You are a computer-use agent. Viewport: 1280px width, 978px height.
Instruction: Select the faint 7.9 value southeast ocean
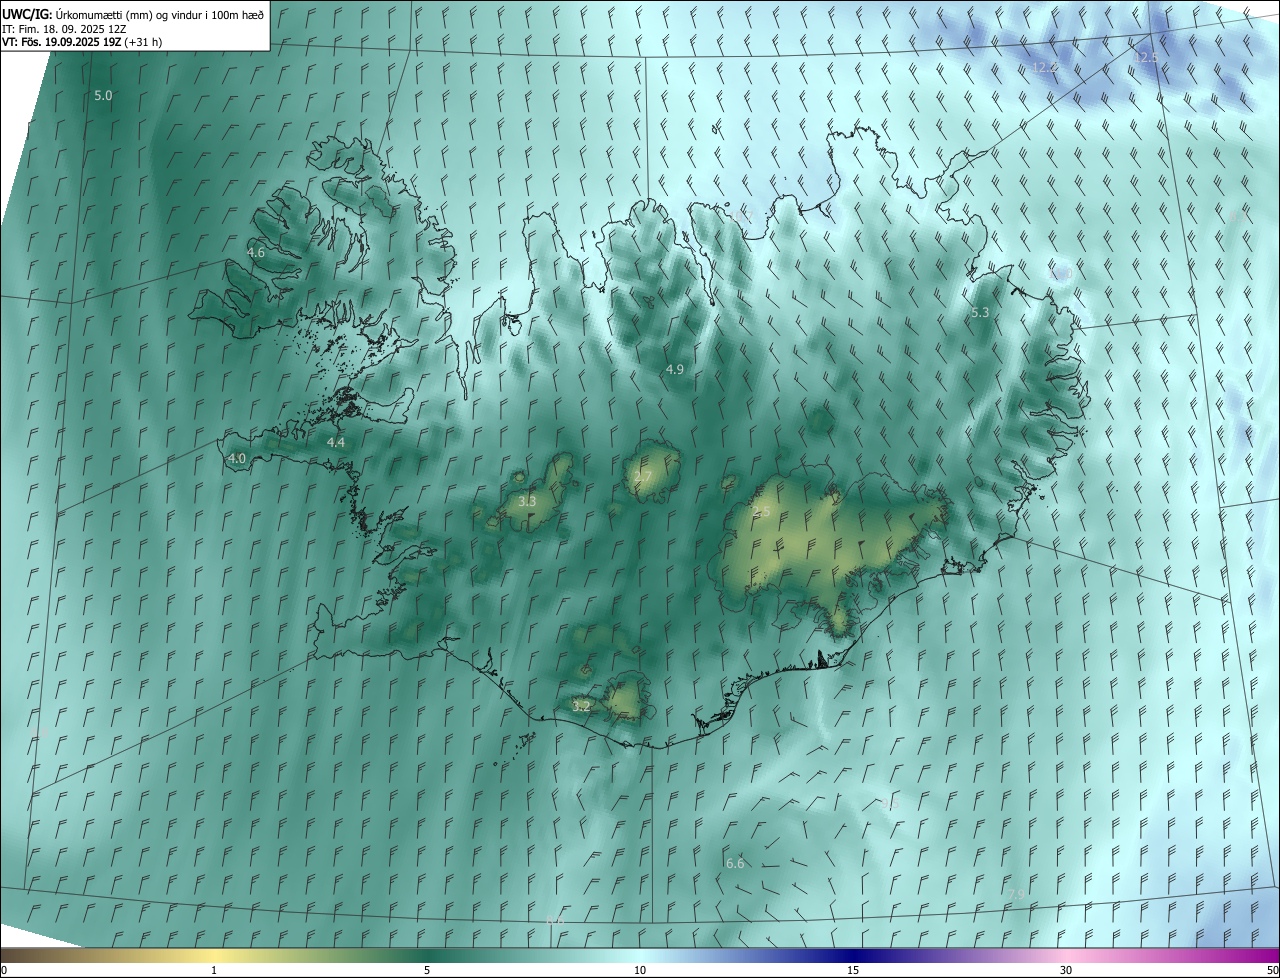tap(1016, 894)
